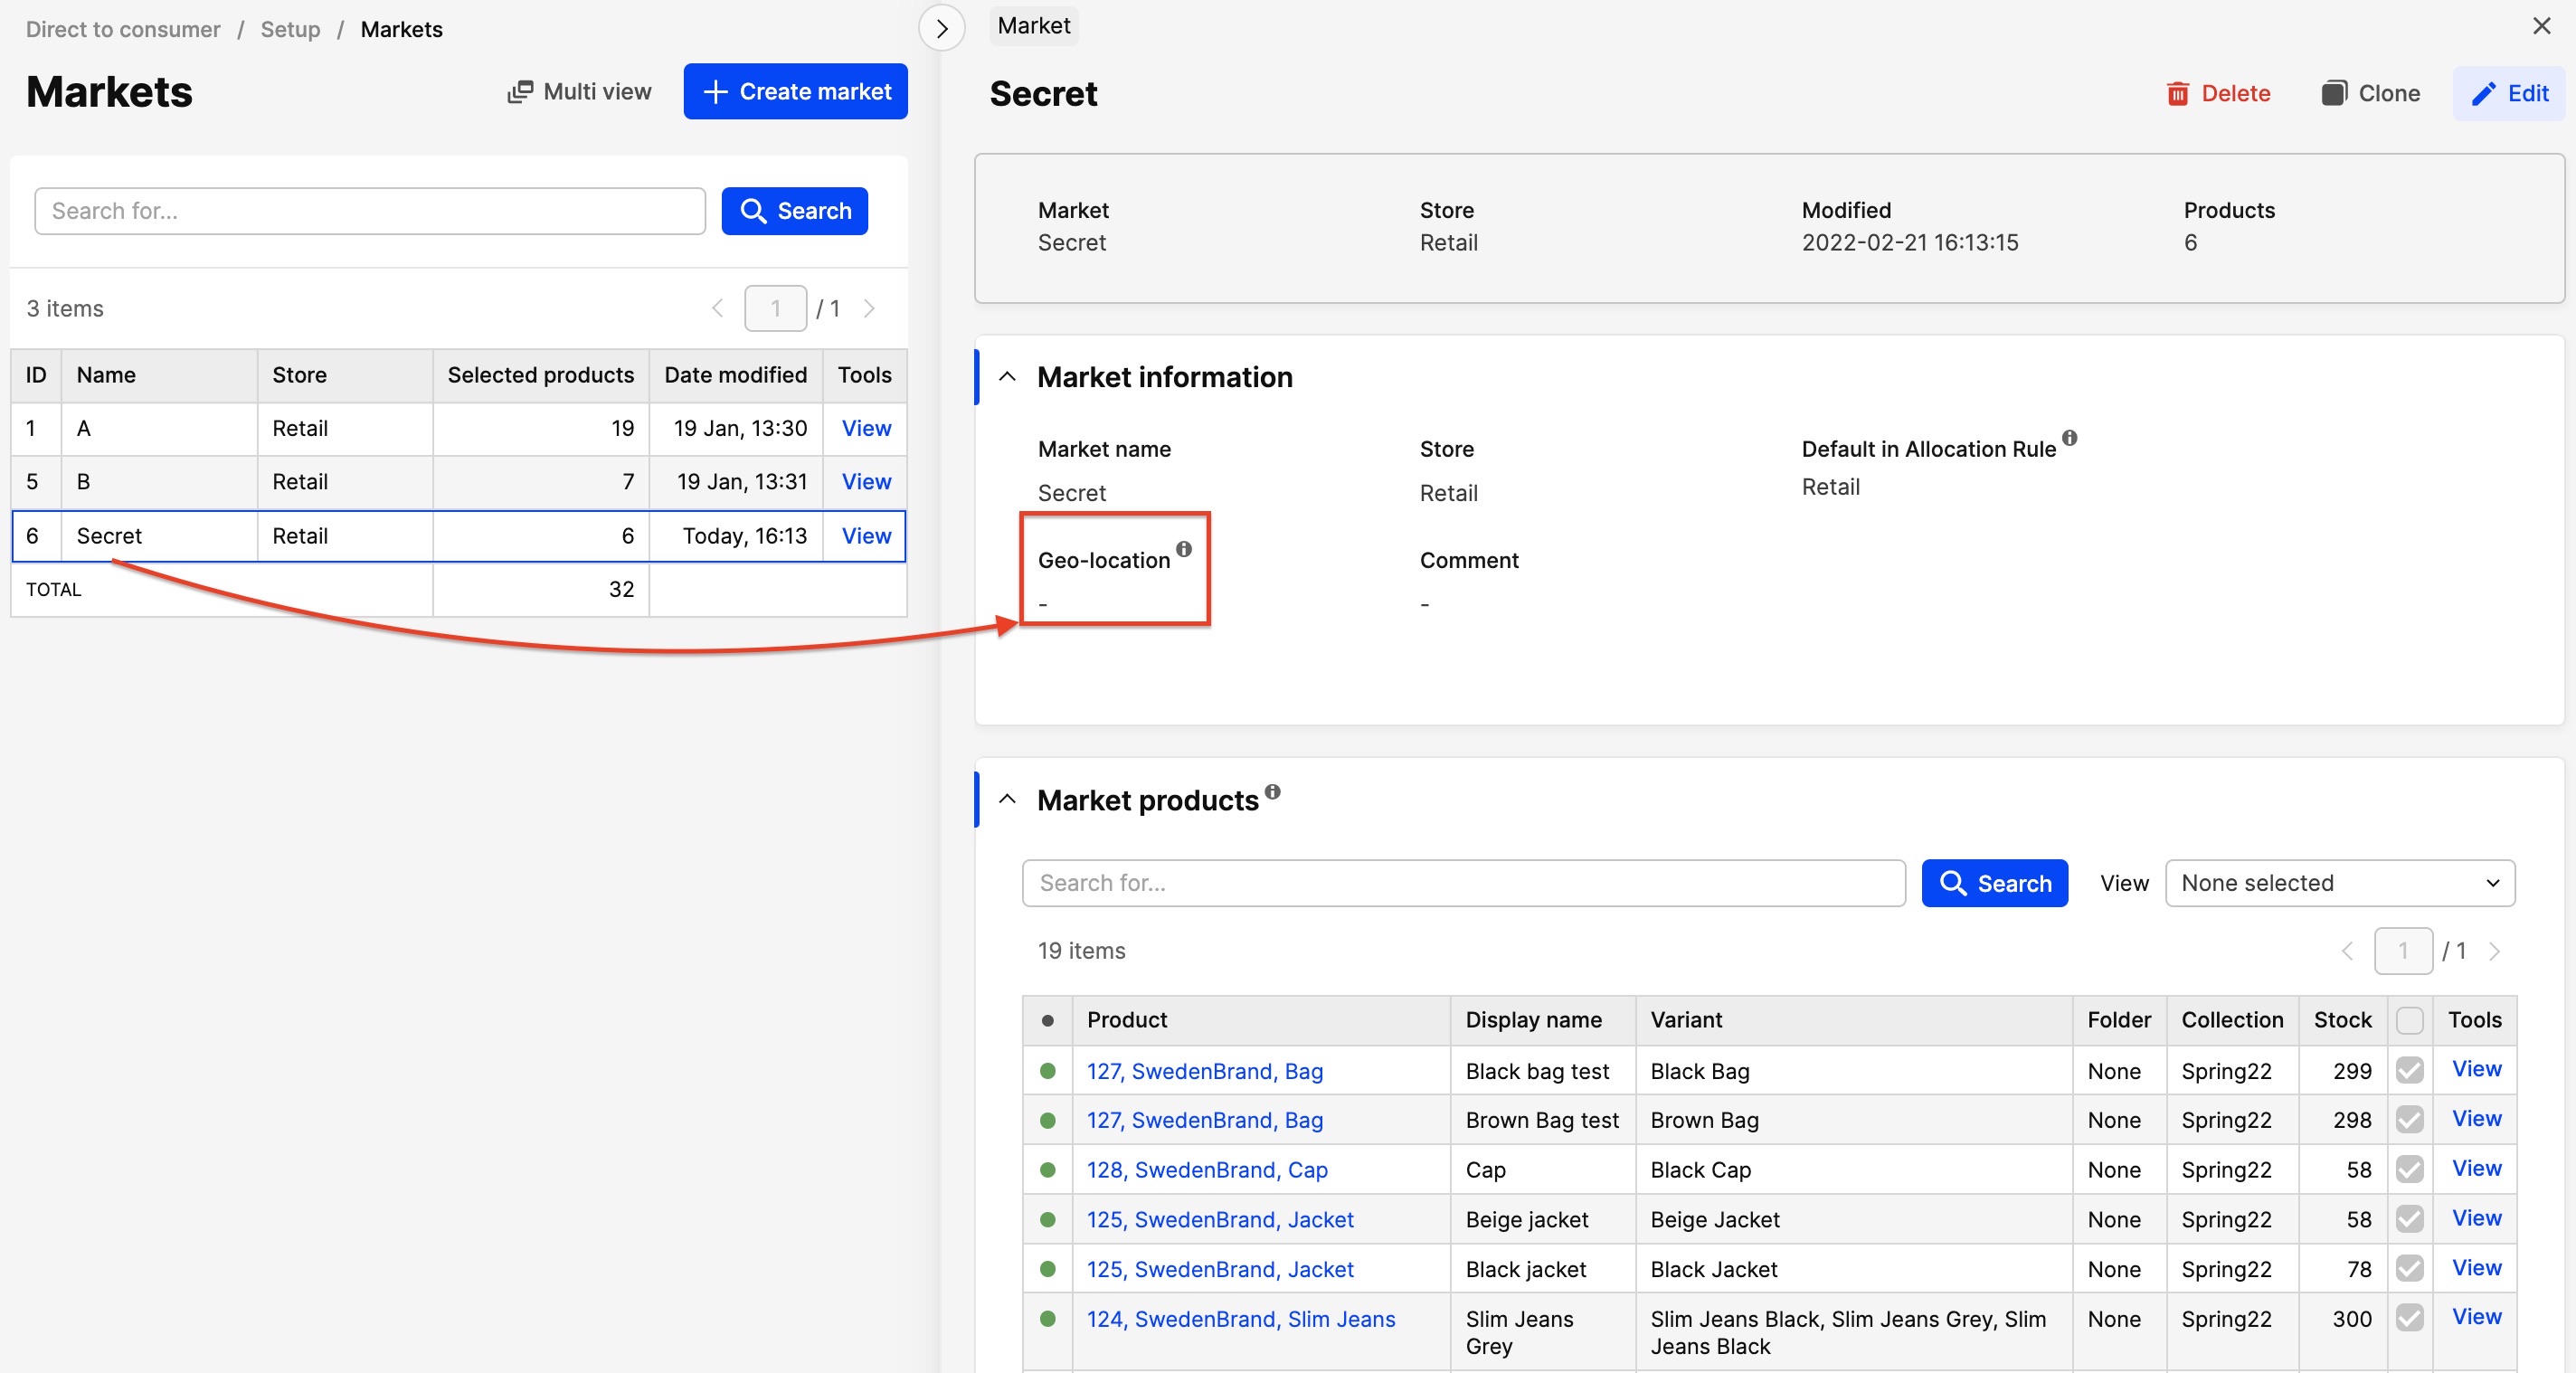The width and height of the screenshot is (2576, 1373).
Task: Toggle the checkbox for Black Cap row
Action: click(x=2409, y=1169)
